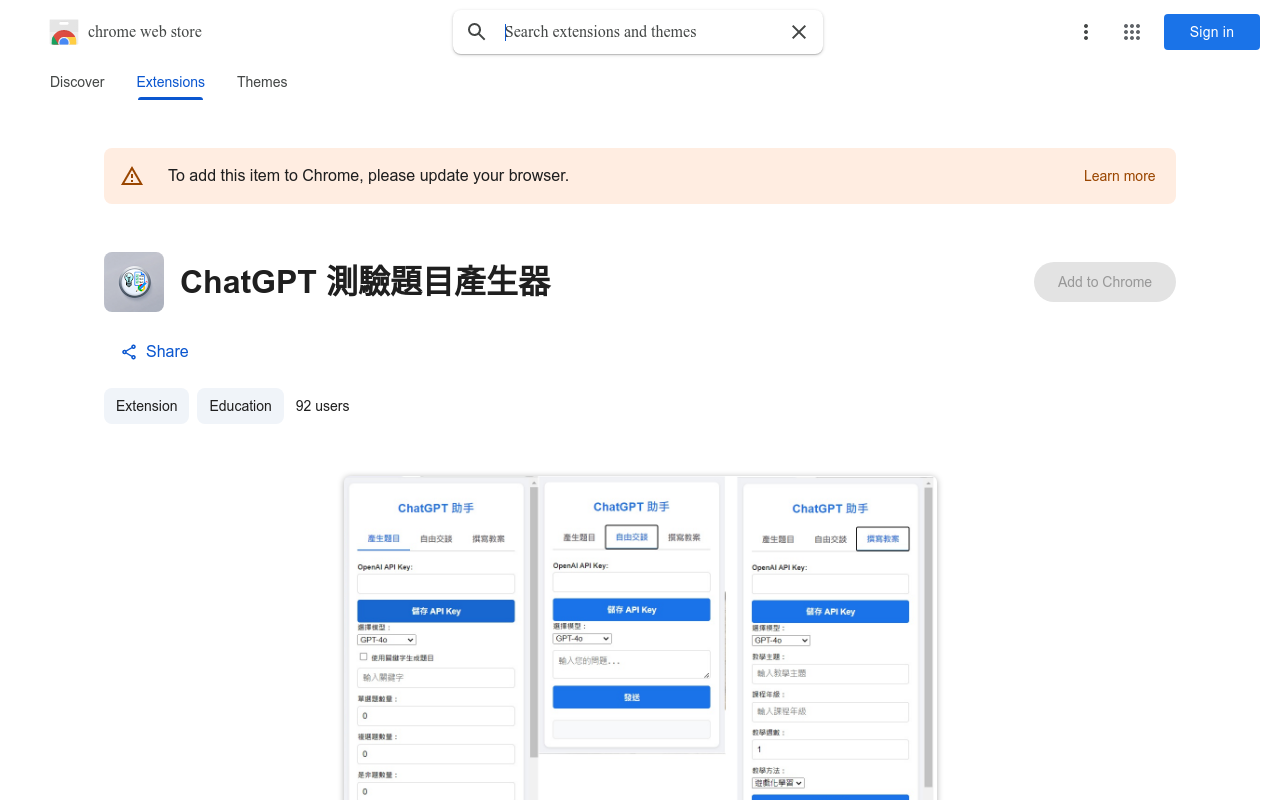
Task: Click the Sign in button
Action: coord(1212,32)
